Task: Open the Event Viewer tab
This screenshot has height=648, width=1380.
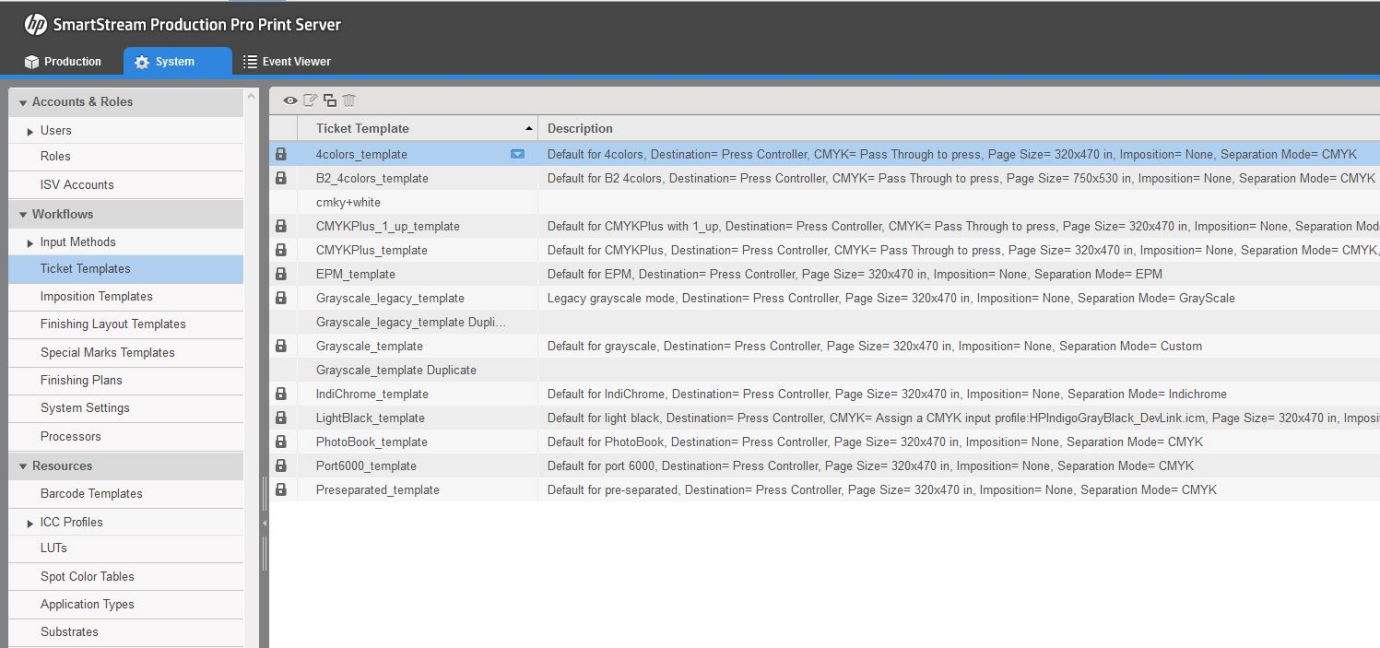Action: tap(288, 62)
